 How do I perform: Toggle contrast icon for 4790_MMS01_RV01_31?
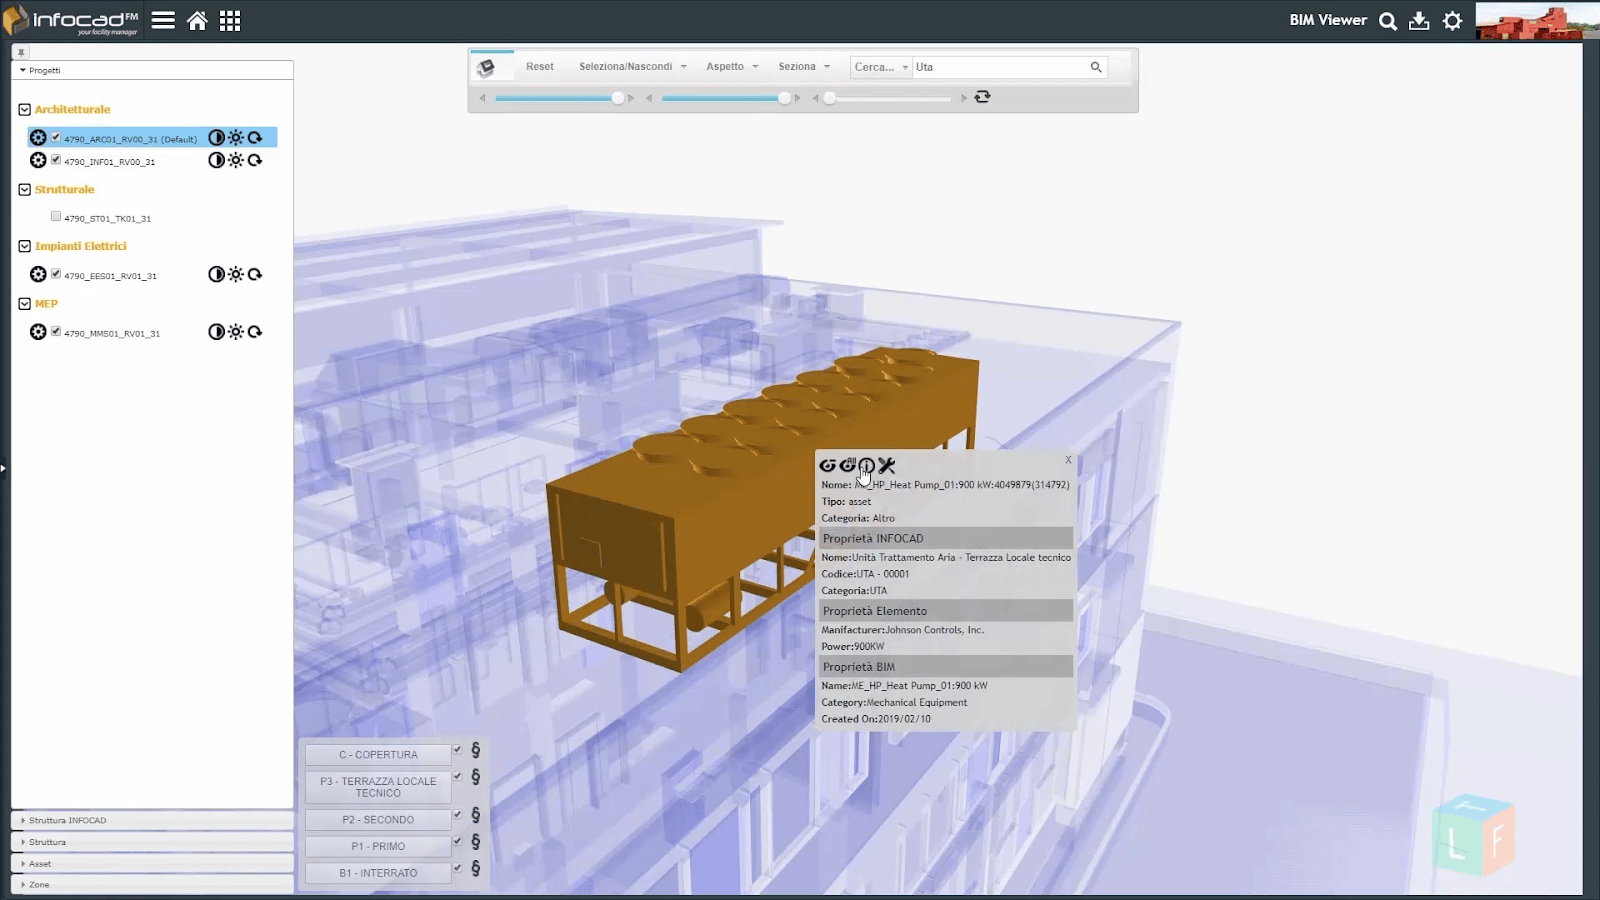(x=216, y=332)
